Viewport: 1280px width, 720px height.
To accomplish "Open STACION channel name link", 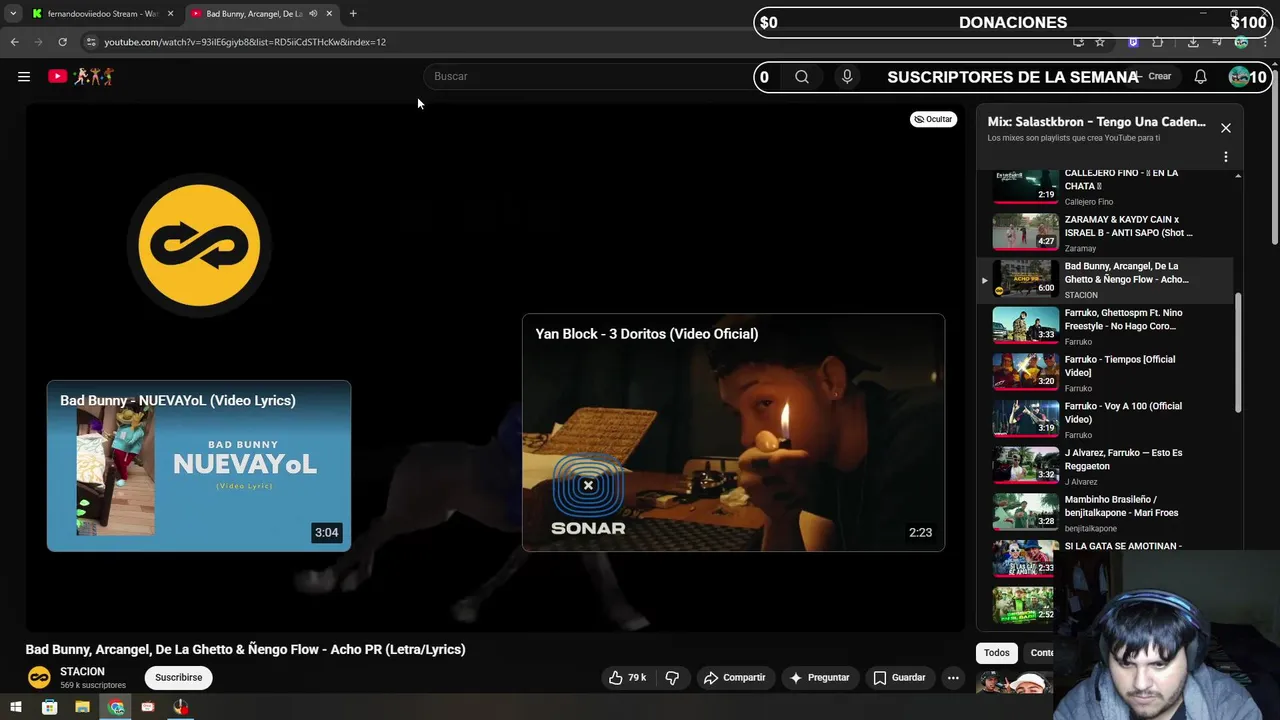I will (82, 672).
